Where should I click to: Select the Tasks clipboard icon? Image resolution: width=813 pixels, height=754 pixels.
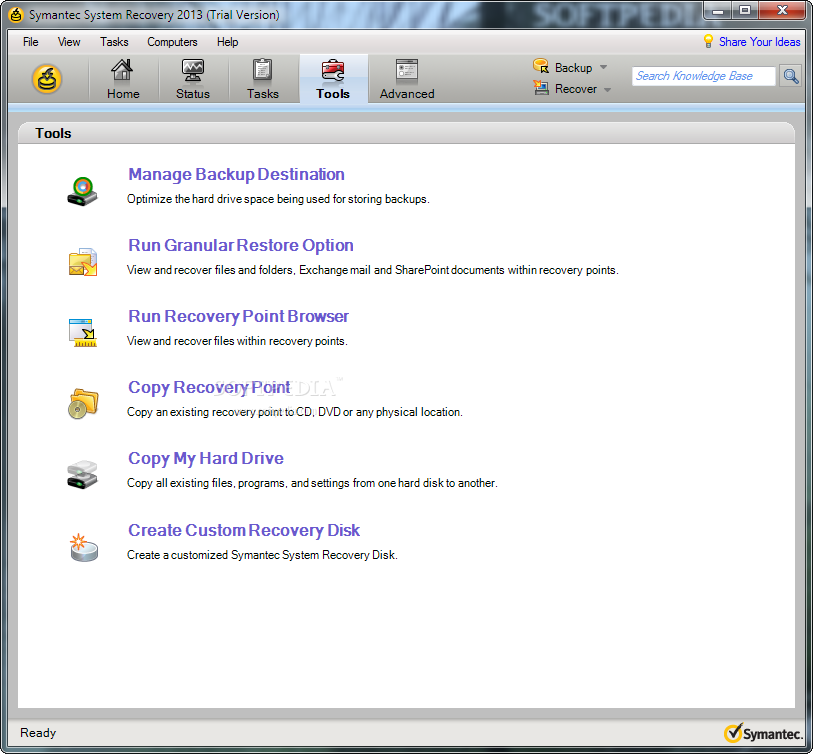[262, 70]
